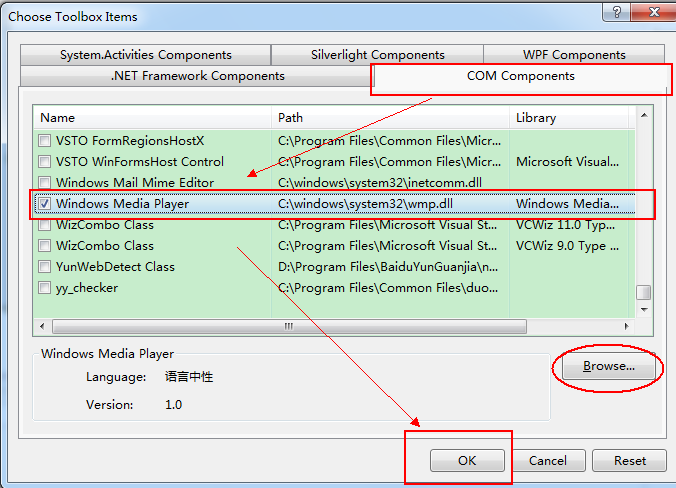Tick the VSTO WinFormsHost Control checkbox
The image size is (676, 488).
(44, 162)
